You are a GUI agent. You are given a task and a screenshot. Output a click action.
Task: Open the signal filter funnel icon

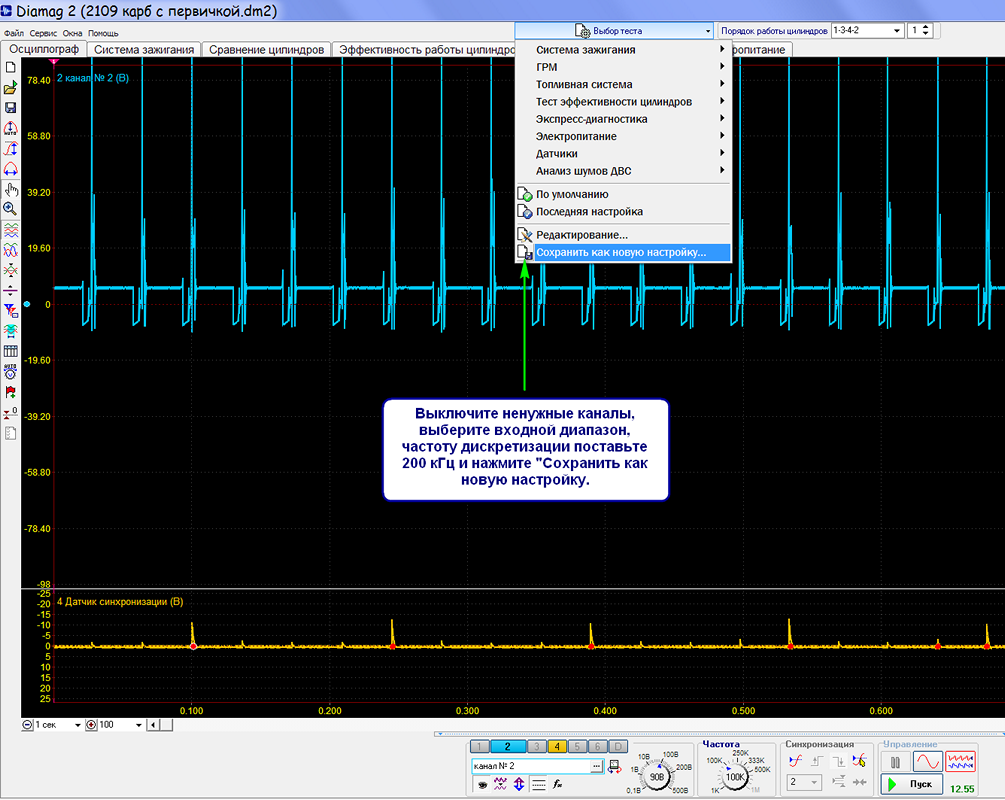point(10,310)
